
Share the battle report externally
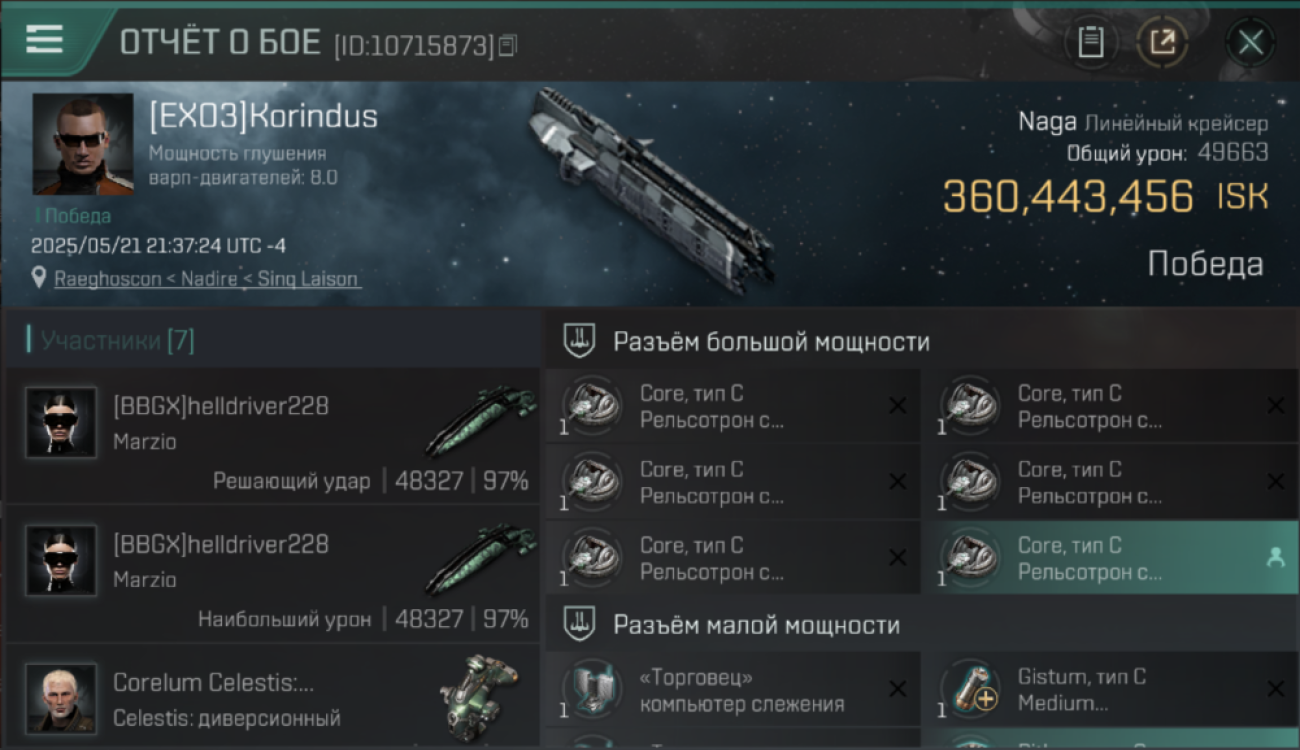[x=1162, y=43]
